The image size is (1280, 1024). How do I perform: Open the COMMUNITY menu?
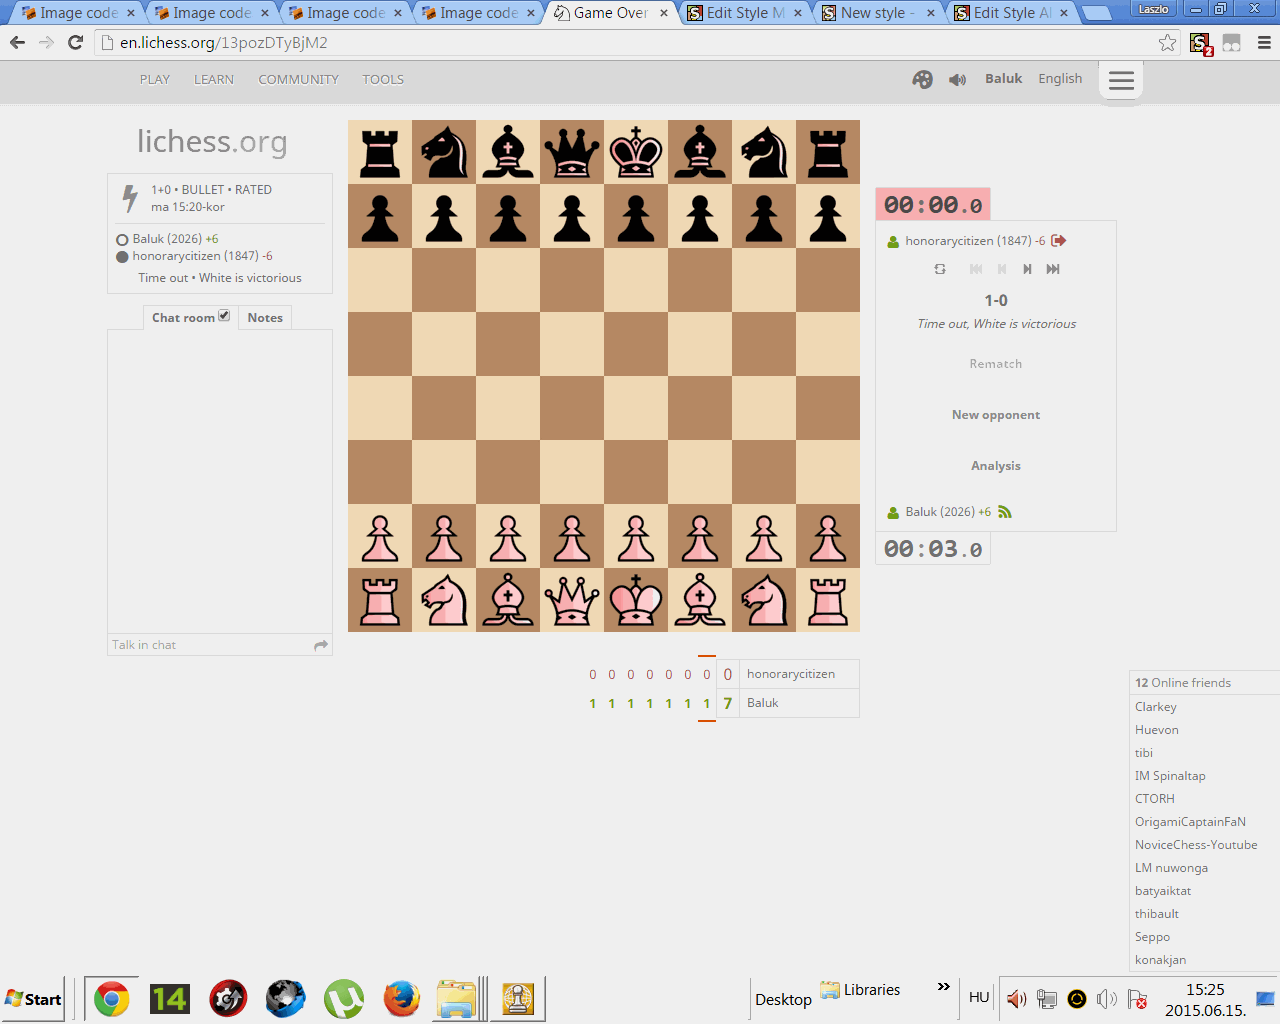click(x=298, y=80)
